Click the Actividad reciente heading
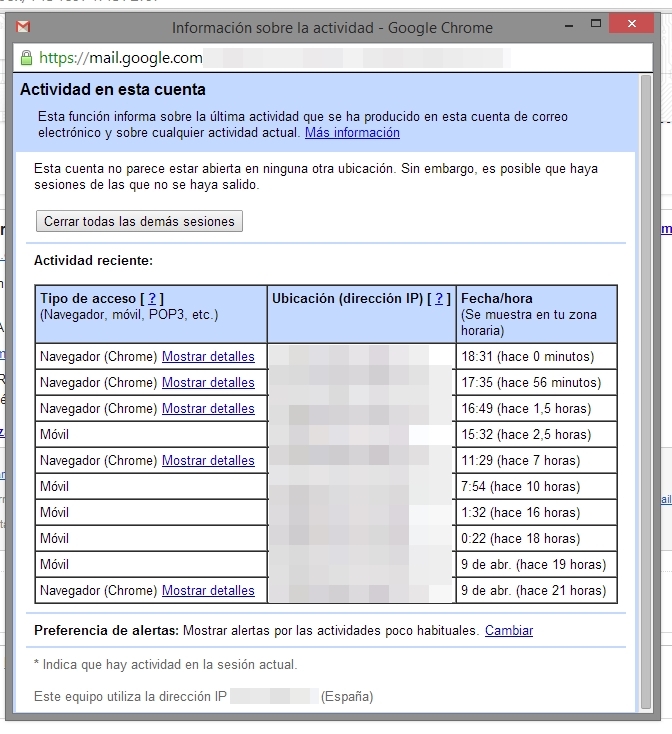The width and height of the screenshot is (672, 734). (x=94, y=261)
